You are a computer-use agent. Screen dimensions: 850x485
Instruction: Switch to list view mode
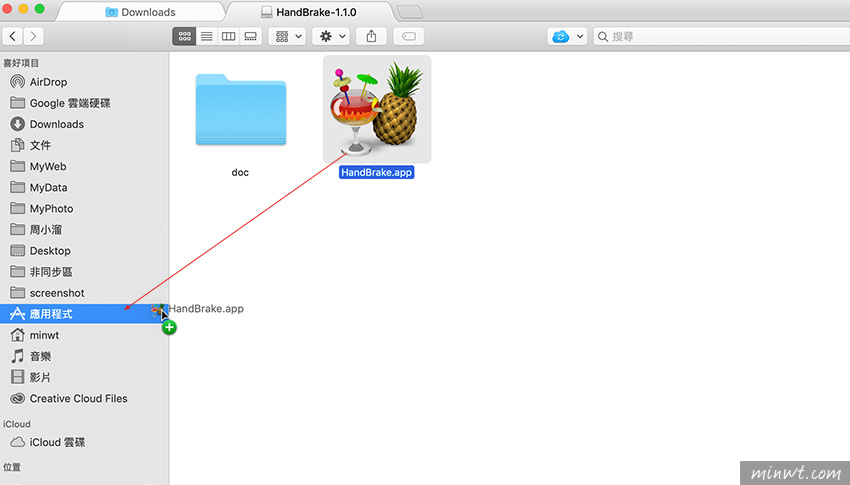207,36
